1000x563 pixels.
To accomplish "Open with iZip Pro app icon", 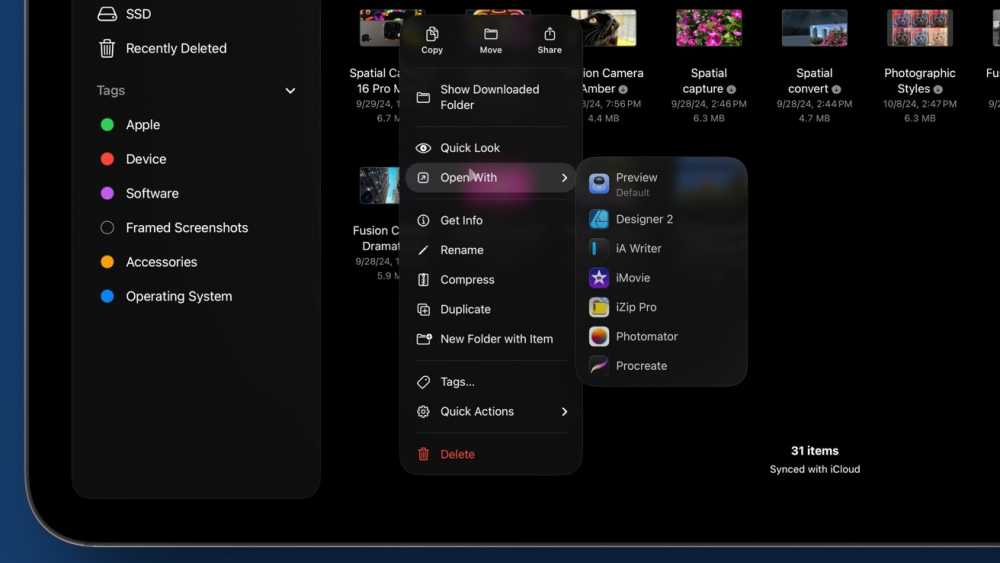I will [599, 307].
